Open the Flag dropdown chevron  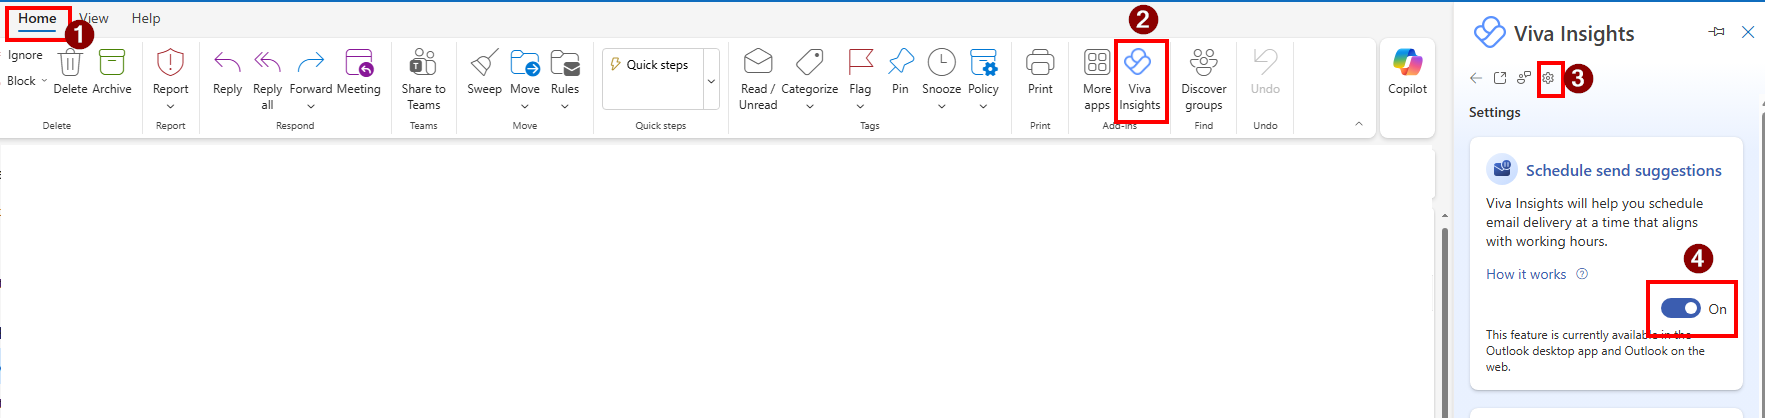[860, 106]
